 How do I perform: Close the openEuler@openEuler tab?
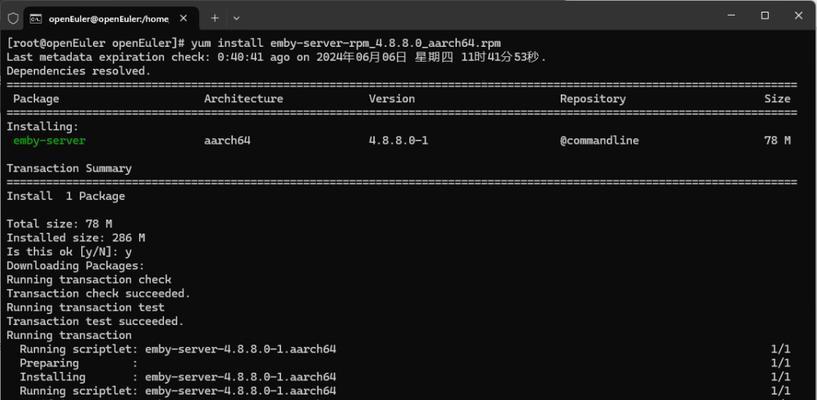point(183,18)
